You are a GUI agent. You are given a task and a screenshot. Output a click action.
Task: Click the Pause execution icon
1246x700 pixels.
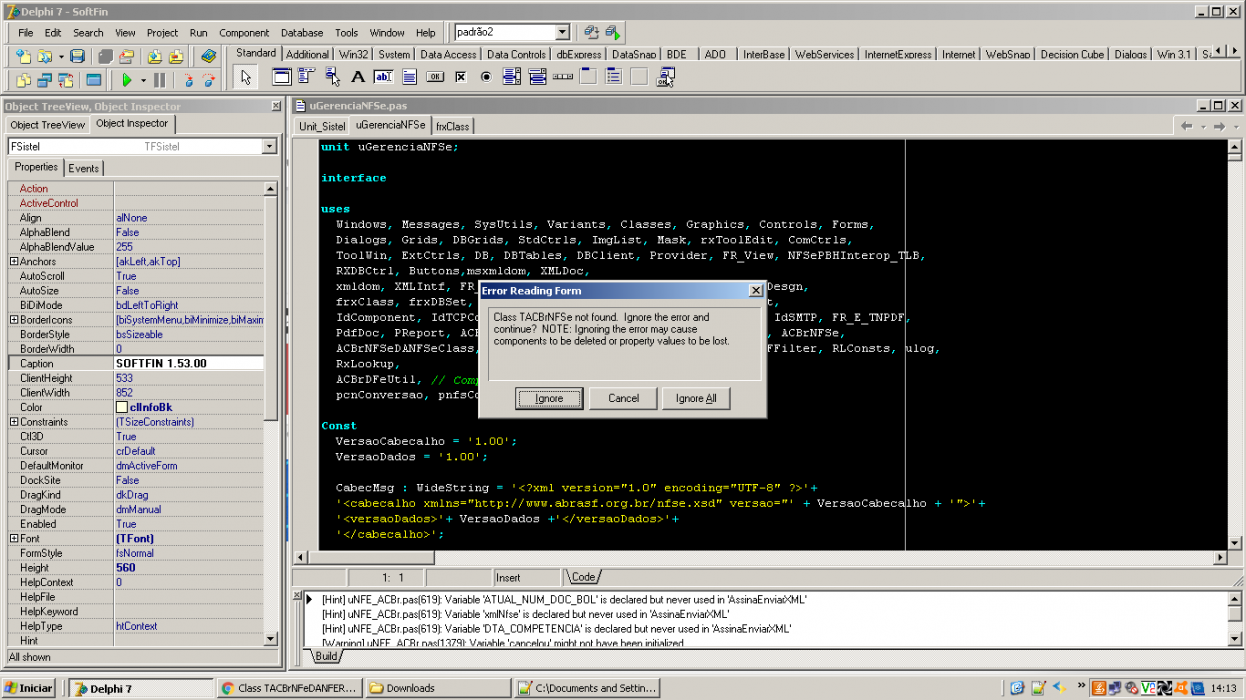click(x=159, y=79)
